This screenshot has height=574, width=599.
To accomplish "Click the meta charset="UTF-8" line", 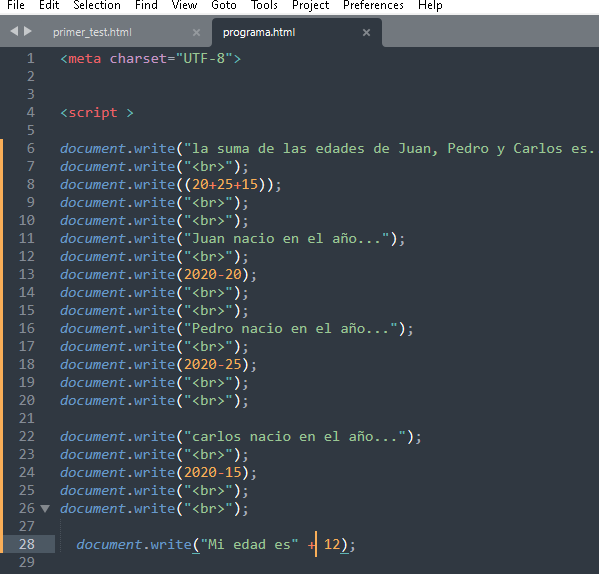I will pyautogui.click(x=151, y=58).
